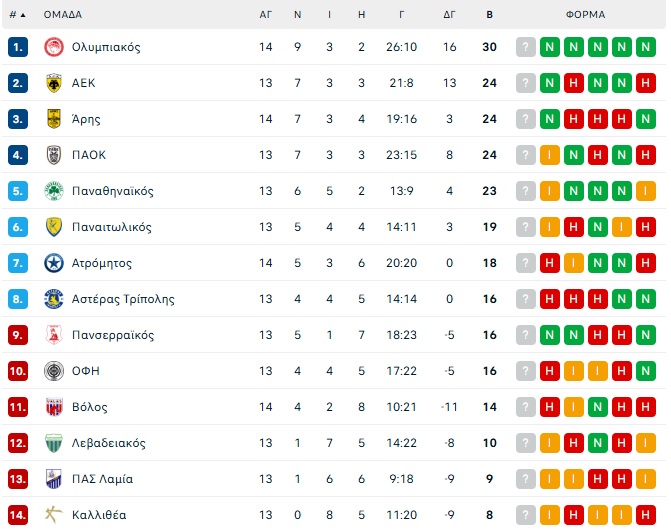Click the ΟΦΗ position 10 rank badge
This screenshot has height=532, width=671.
18,371
